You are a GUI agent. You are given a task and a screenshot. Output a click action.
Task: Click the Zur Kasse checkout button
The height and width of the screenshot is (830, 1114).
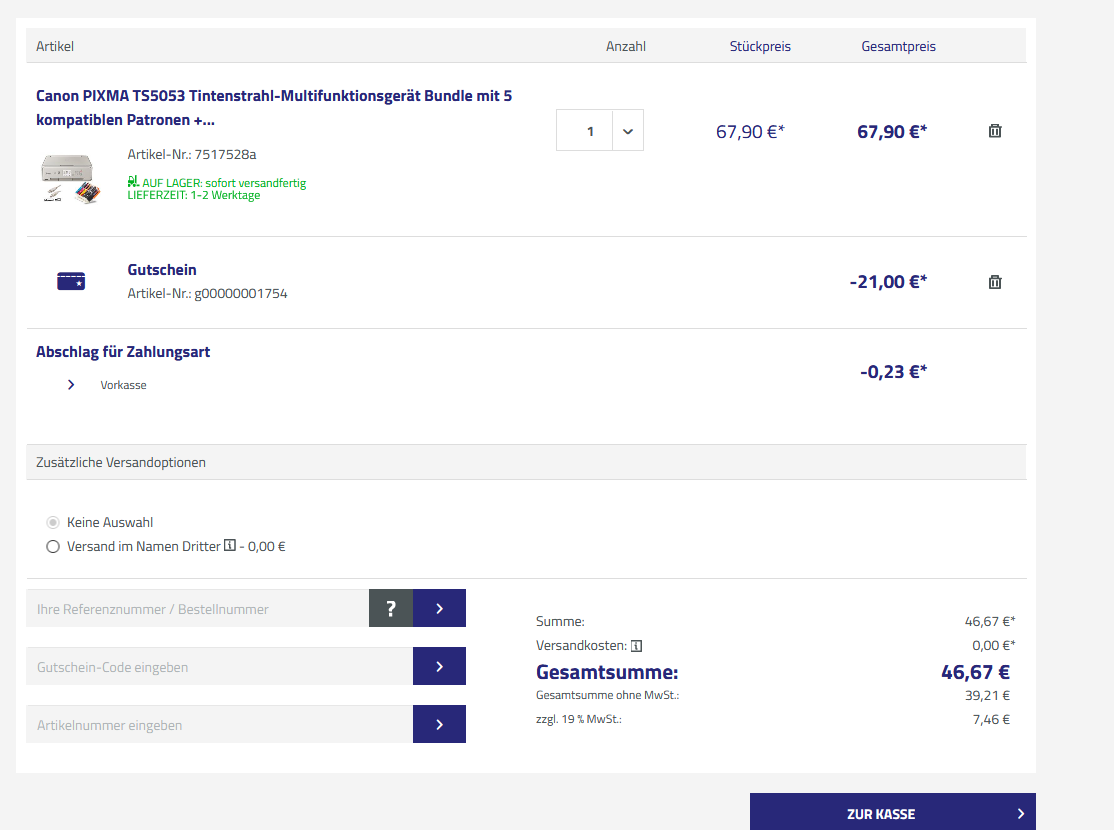(892, 813)
